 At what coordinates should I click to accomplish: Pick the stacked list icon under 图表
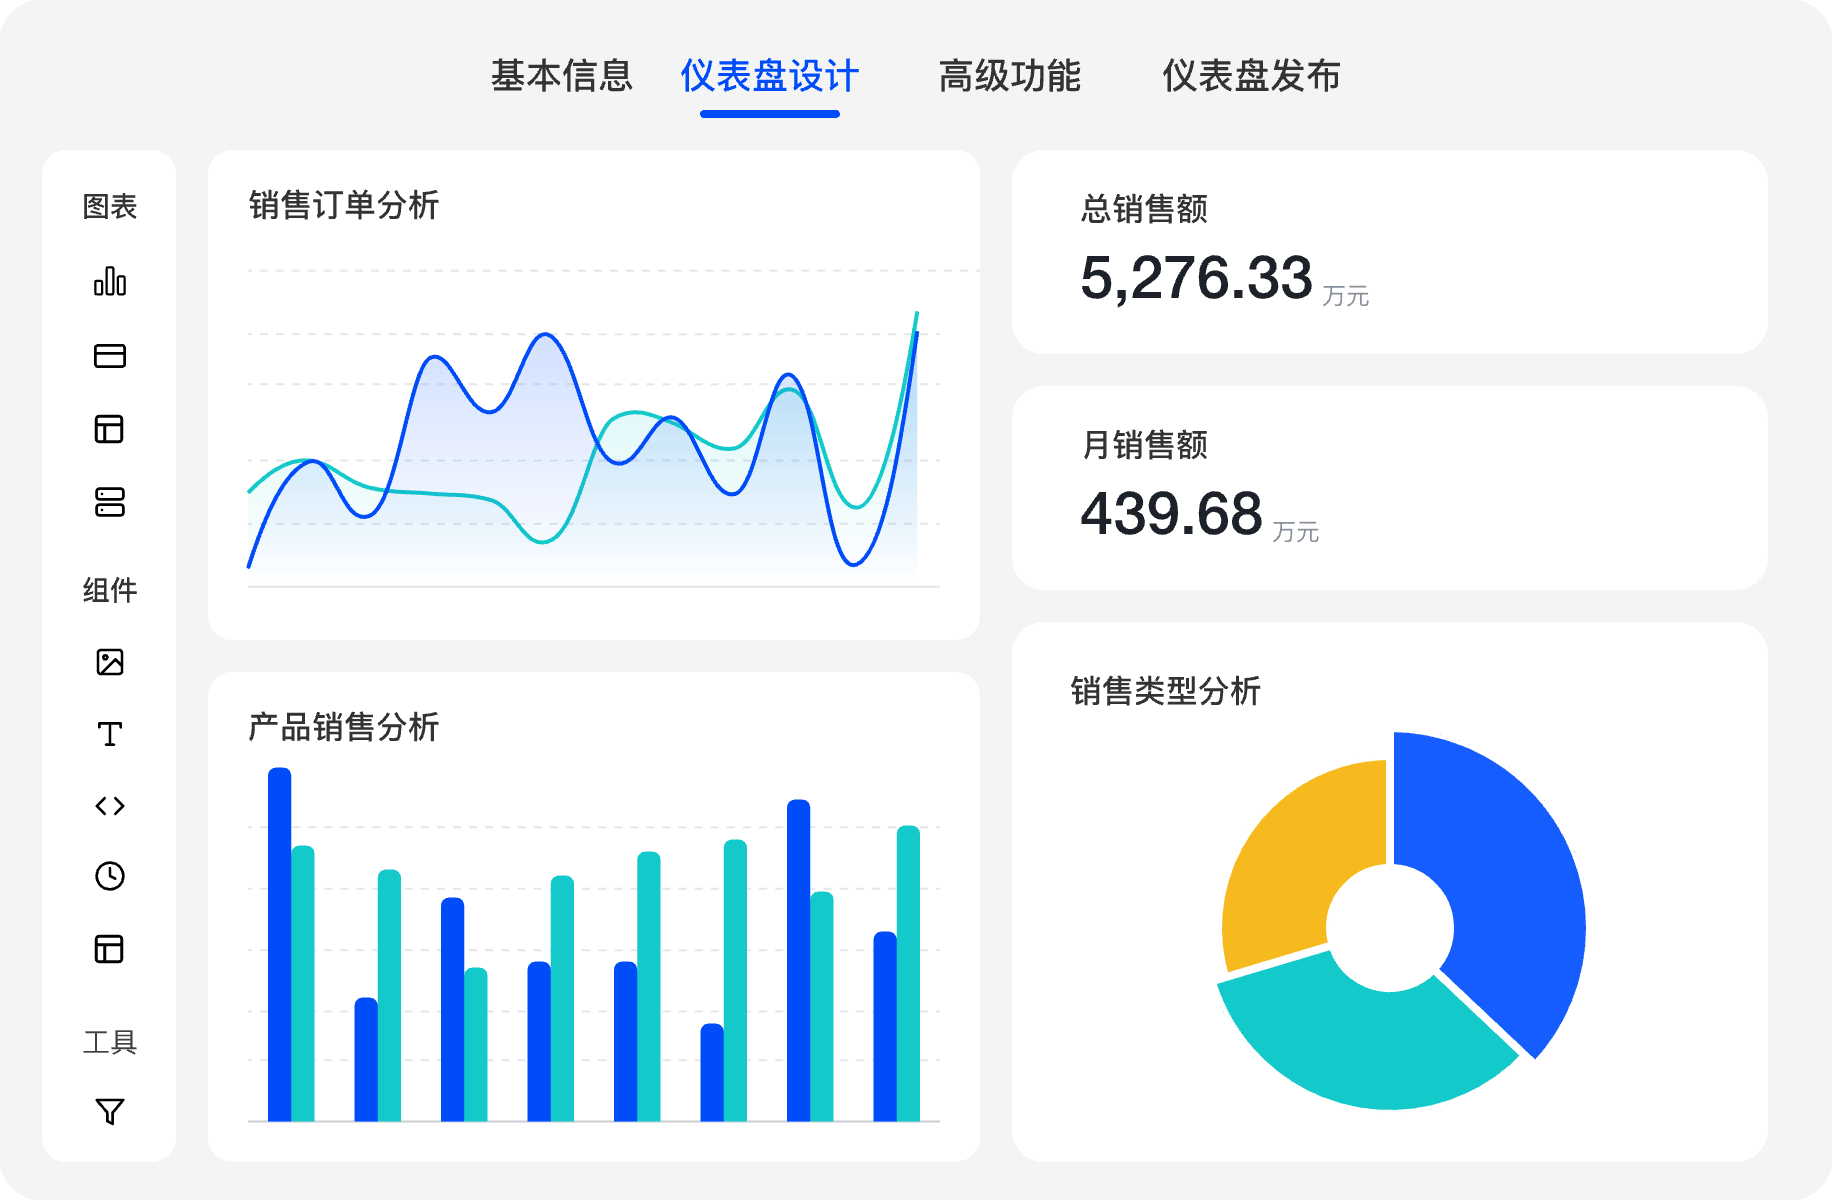click(110, 502)
